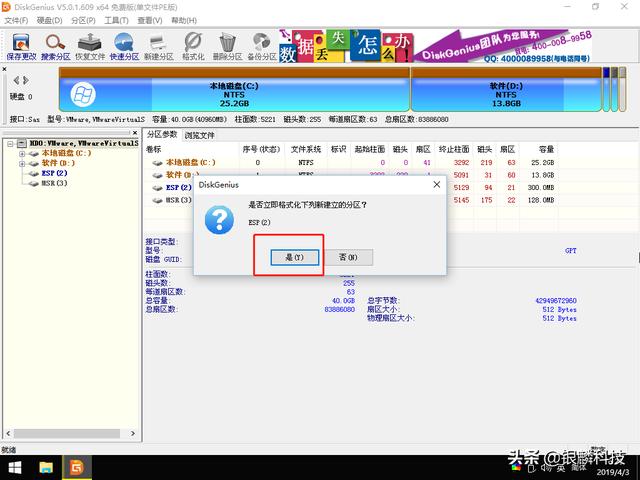Image resolution: width=640 pixels, height=480 pixels.
Task: Click the 格式化 format toolbar icon
Action: (193, 47)
